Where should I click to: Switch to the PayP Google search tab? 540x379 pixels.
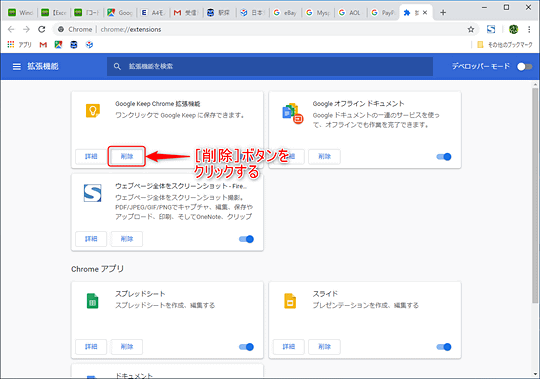[383, 13]
